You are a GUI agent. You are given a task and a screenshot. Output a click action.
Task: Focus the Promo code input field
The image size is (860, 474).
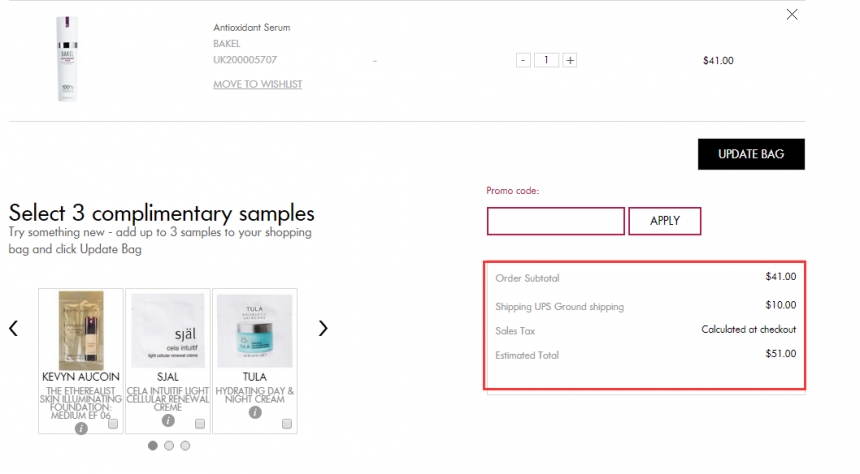pyautogui.click(x=556, y=221)
